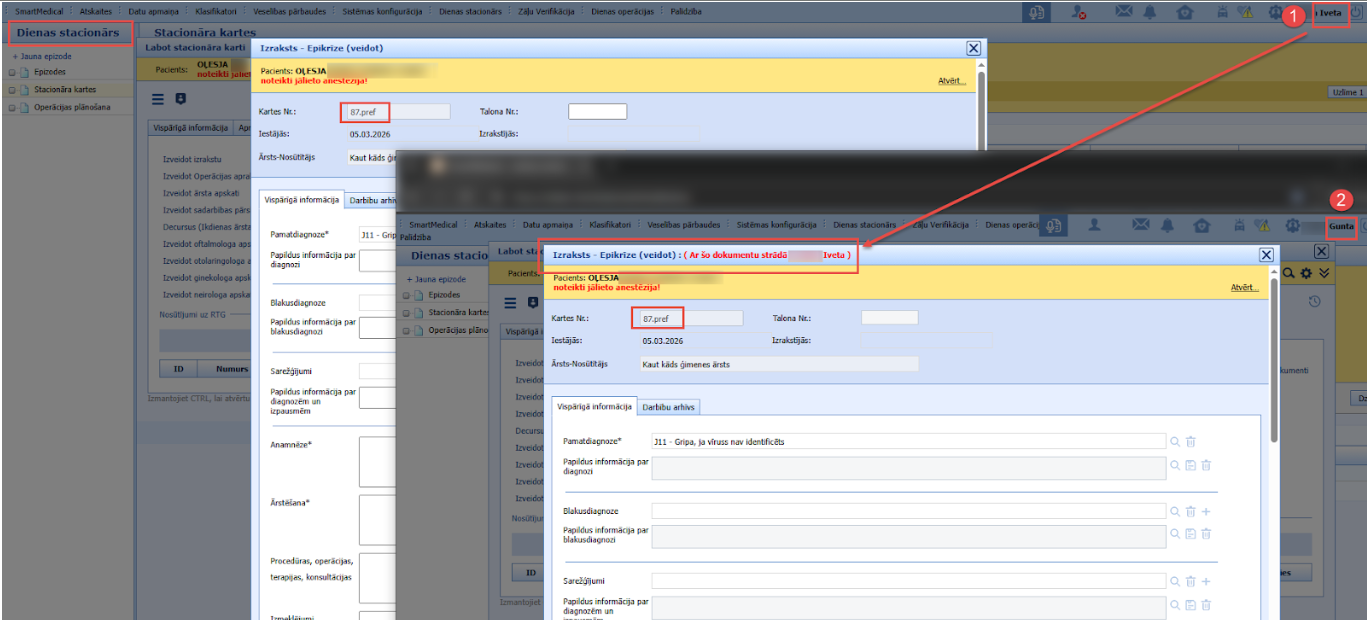Click the trash icon beside Blakusdiagnoze field
1367x620 pixels.
point(1191,511)
